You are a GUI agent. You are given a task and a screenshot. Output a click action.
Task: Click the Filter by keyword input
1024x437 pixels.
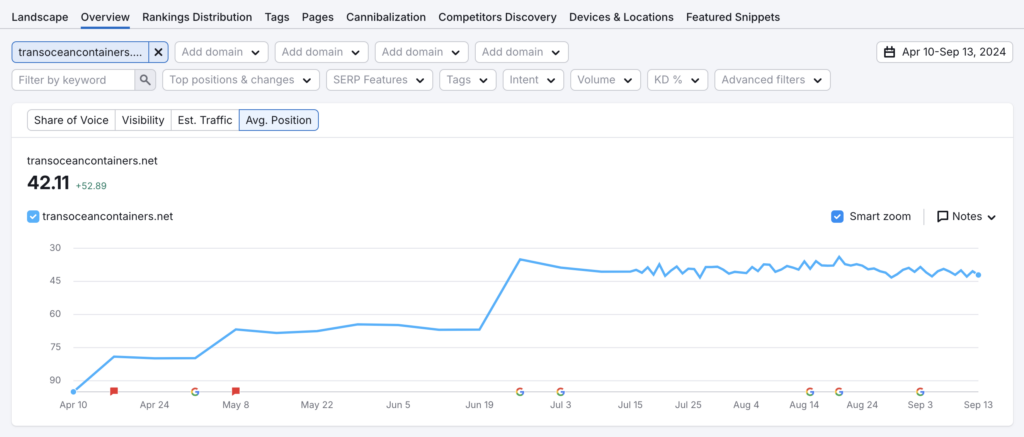(x=73, y=80)
